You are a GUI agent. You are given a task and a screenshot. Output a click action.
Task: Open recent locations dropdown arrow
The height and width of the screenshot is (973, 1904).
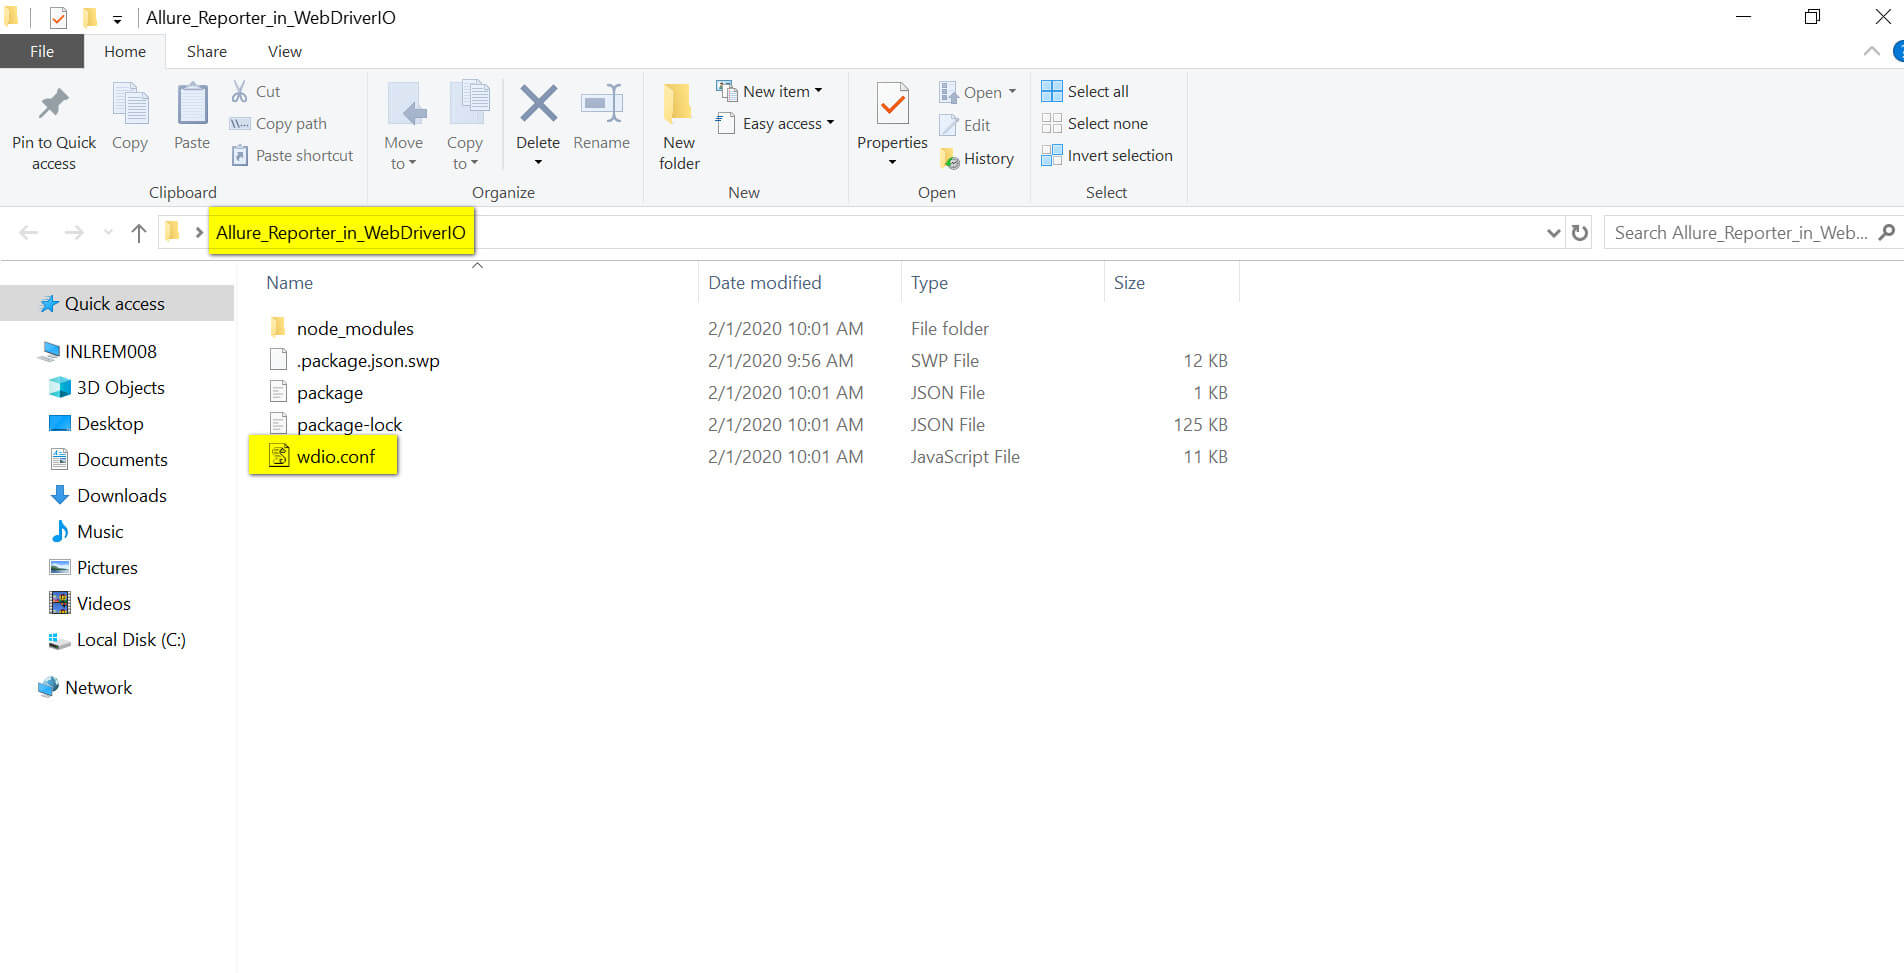pyautogui.click(x=108, y=233)
